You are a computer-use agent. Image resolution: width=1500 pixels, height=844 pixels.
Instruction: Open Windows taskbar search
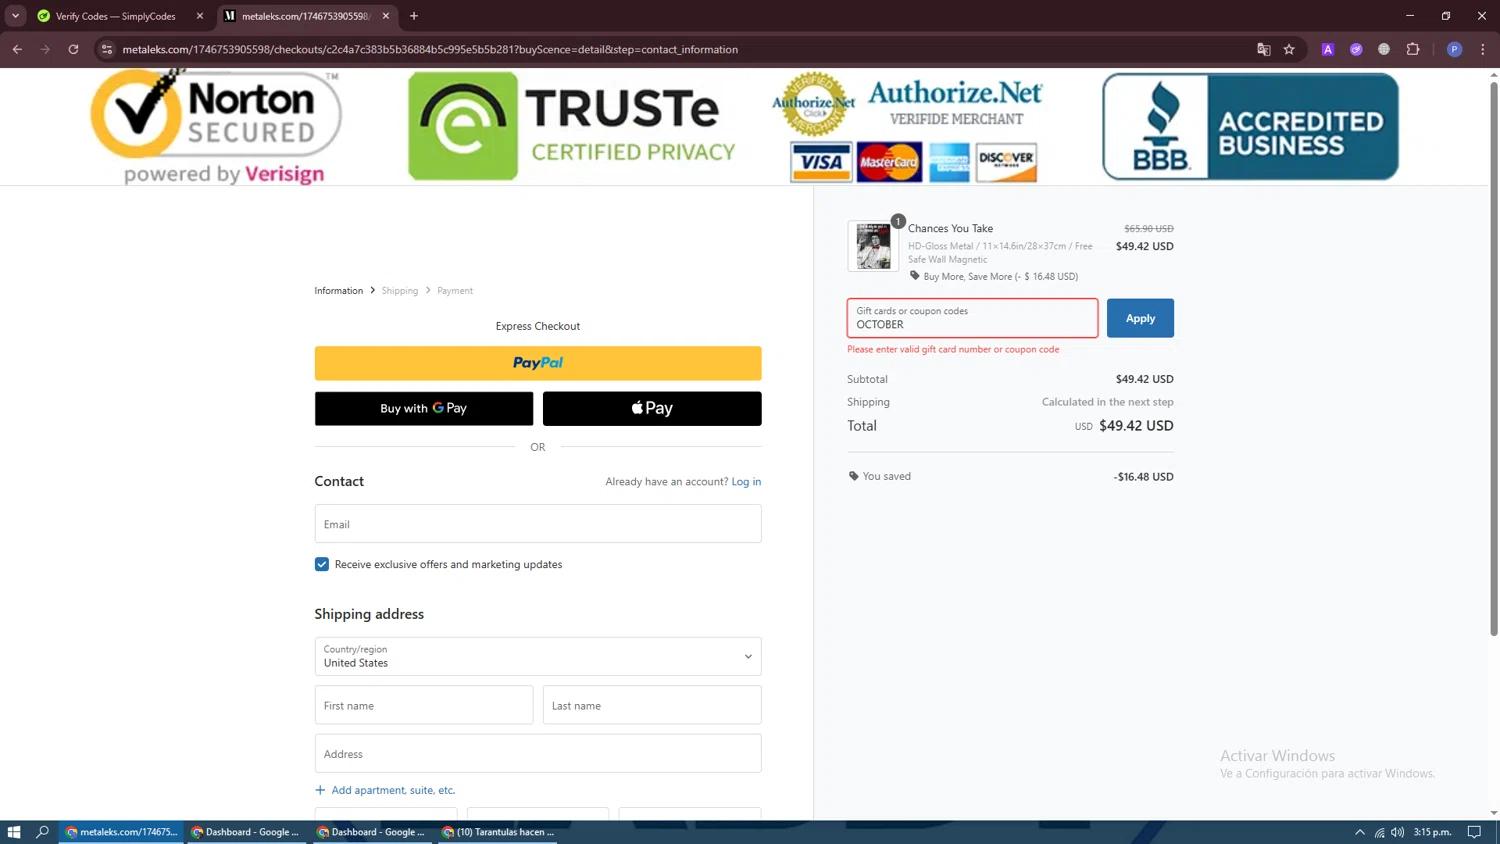pyautogui.click(x=42, y=832)
